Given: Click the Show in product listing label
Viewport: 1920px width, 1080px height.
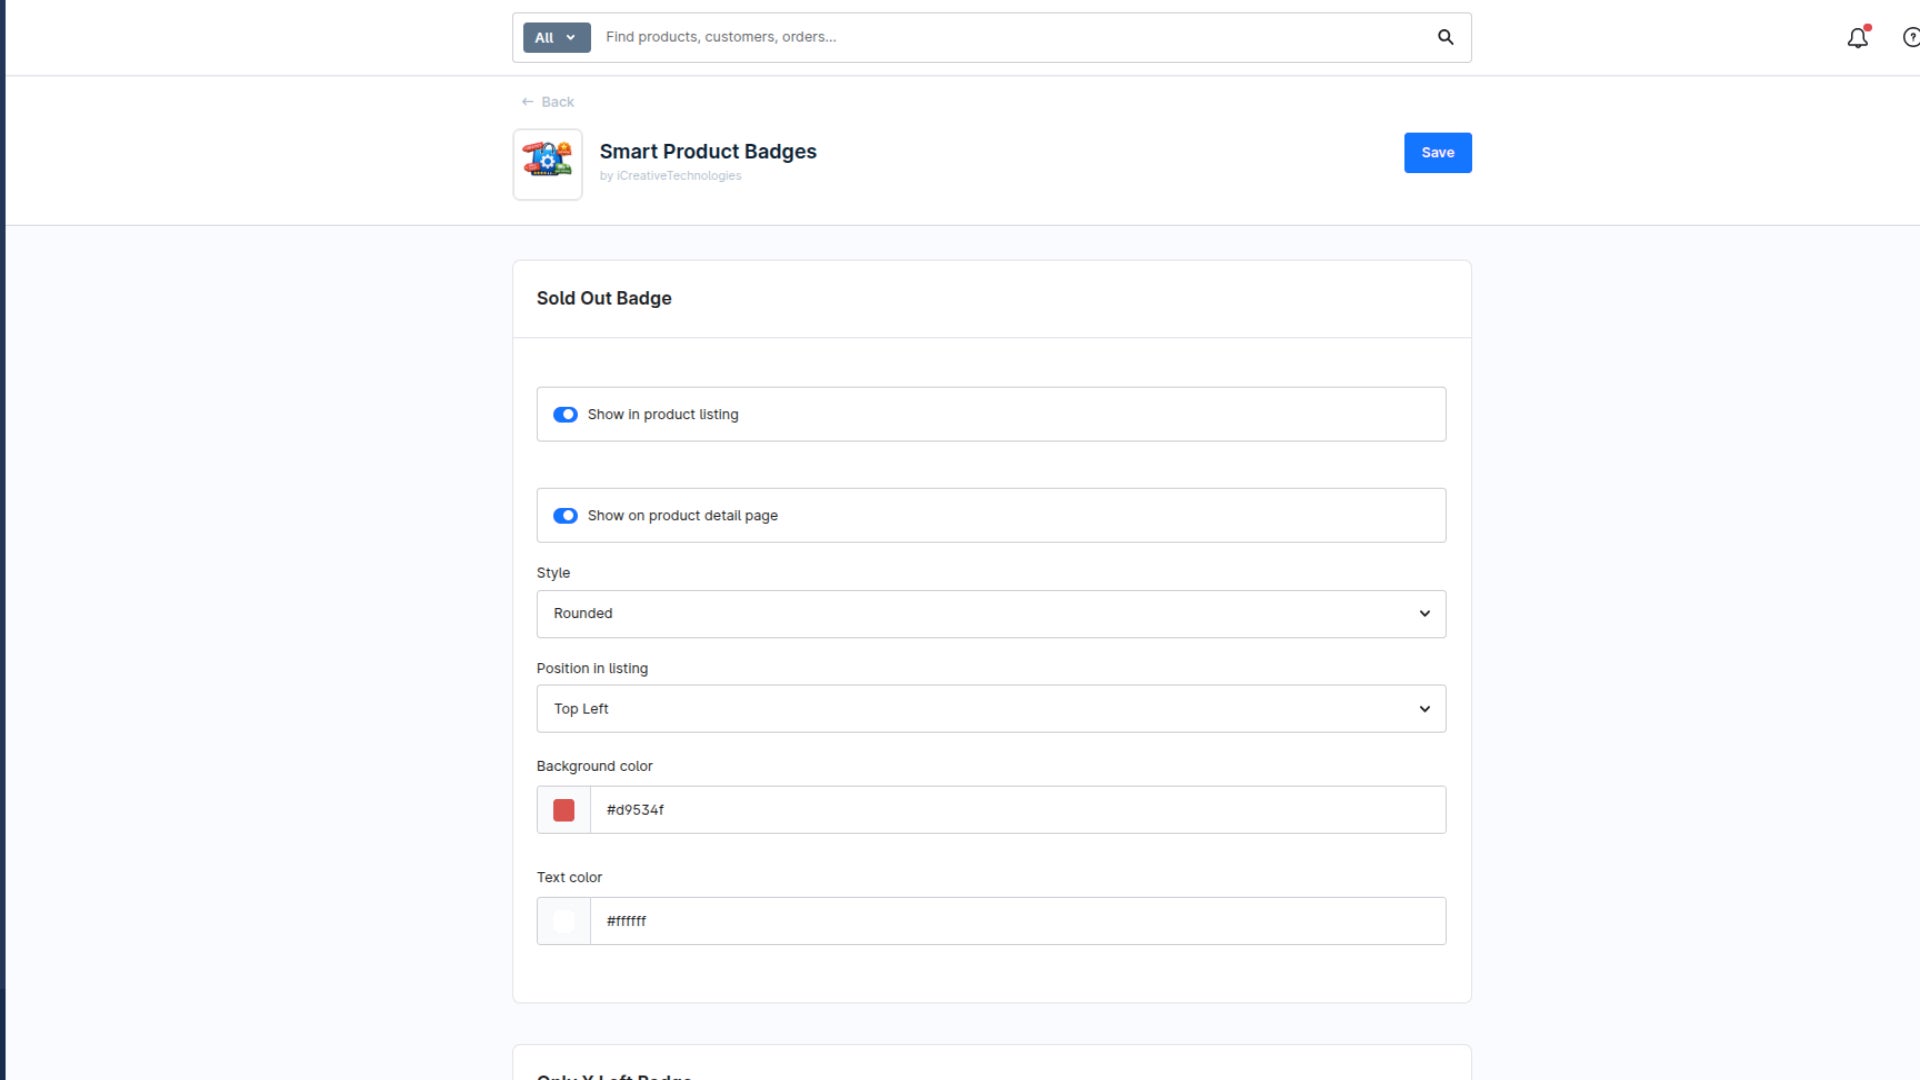Looking at the screenshot, I should click(663, 415).
